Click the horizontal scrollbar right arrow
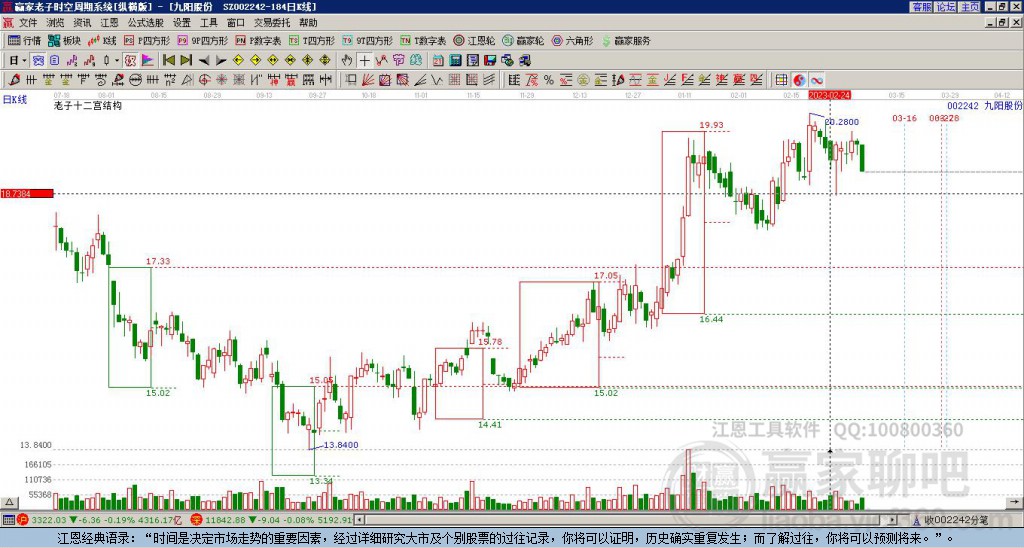Viewport: 1024px width, 548px height. [x=893, y=520]
